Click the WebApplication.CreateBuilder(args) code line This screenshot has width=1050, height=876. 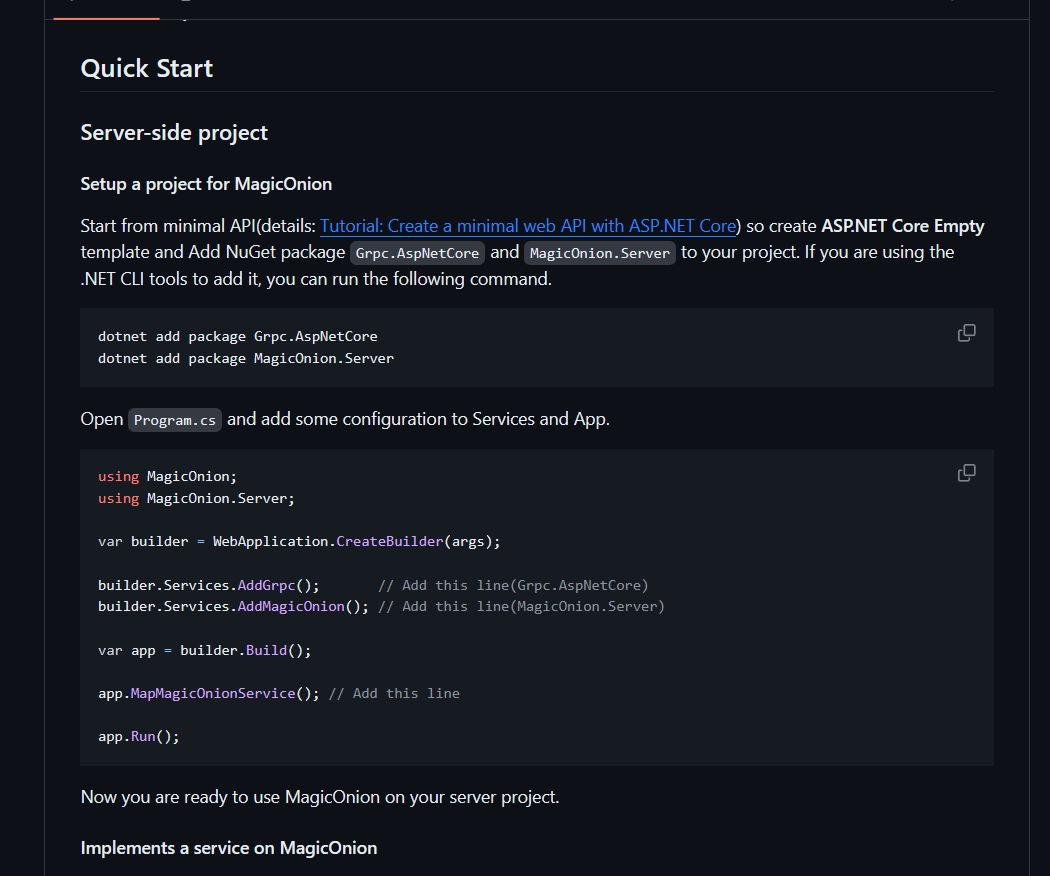(299, 541)
